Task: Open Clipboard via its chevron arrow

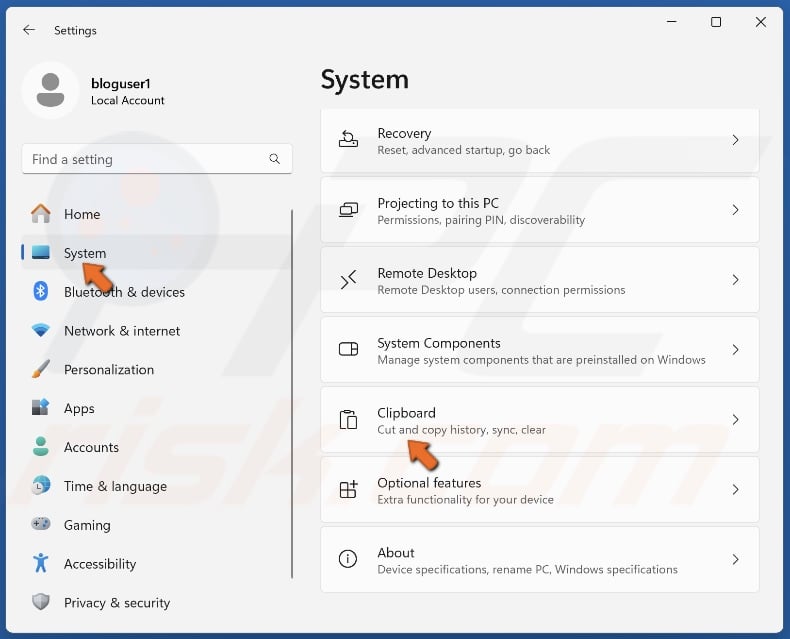Action: pyautogui.click(x=736, y=420)
